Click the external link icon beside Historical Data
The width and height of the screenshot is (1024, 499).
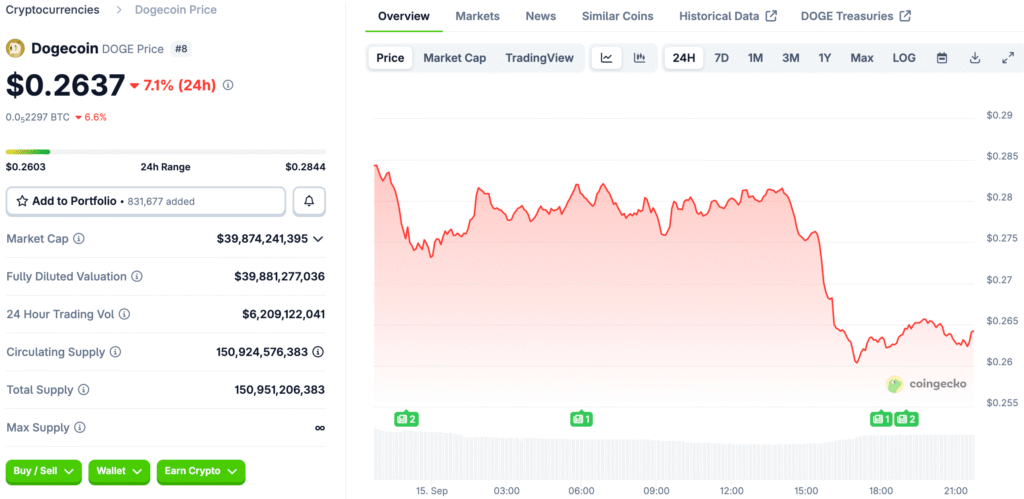pyautogui.click(x=771, y=16)
